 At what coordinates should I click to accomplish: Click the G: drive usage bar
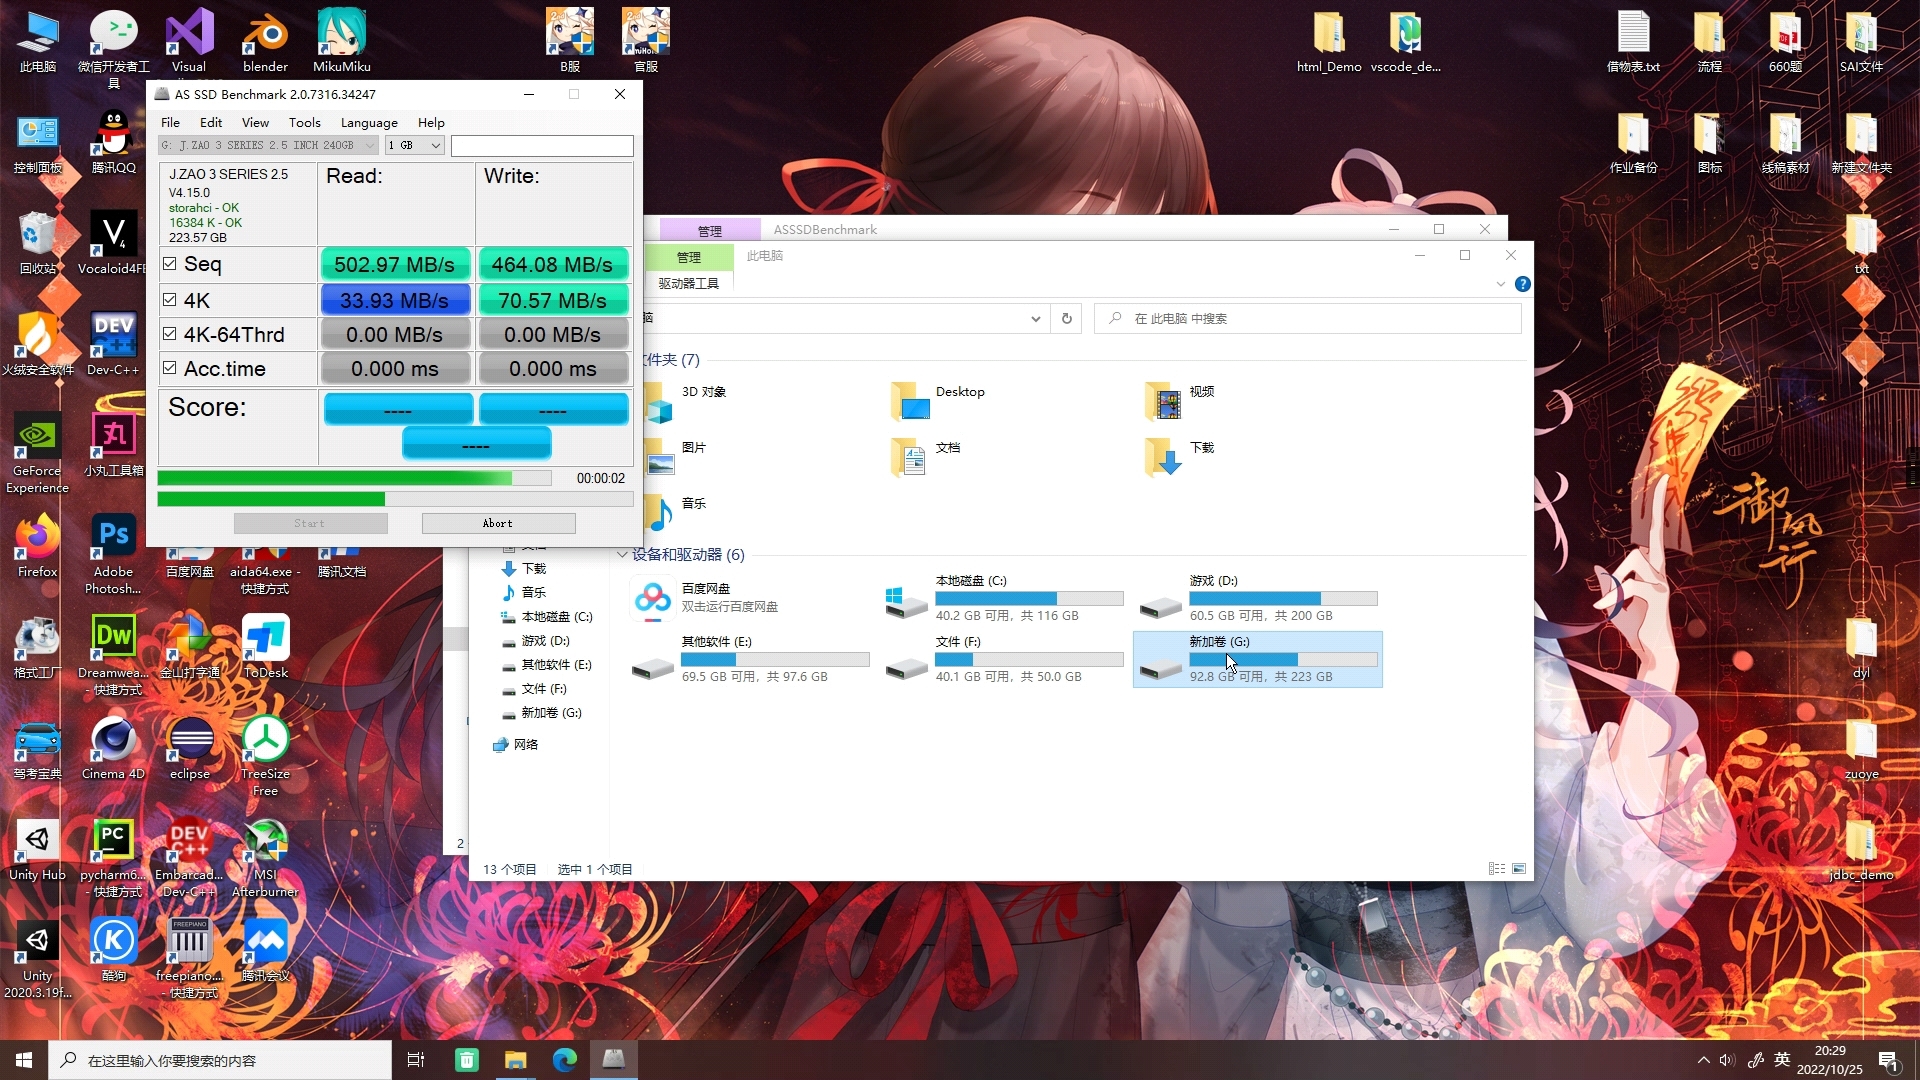point(1283,660)
